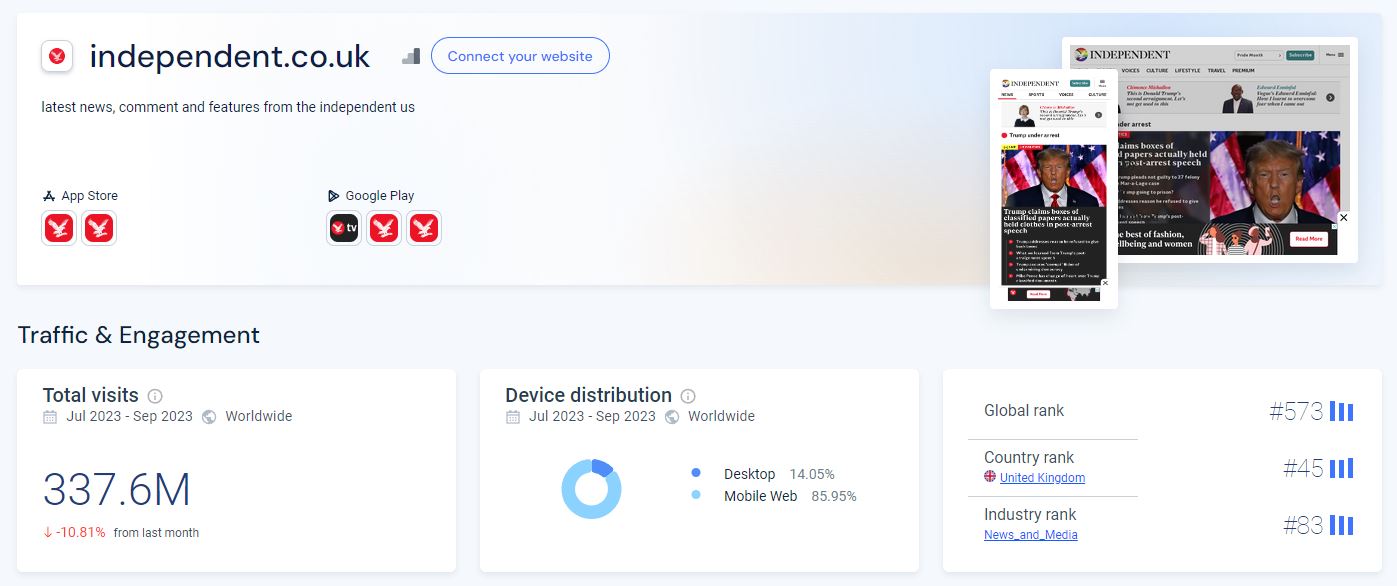Open the mobile site preview thumbnail
The width and height of the screenshot is (1397, 586).
(1054, 189)
